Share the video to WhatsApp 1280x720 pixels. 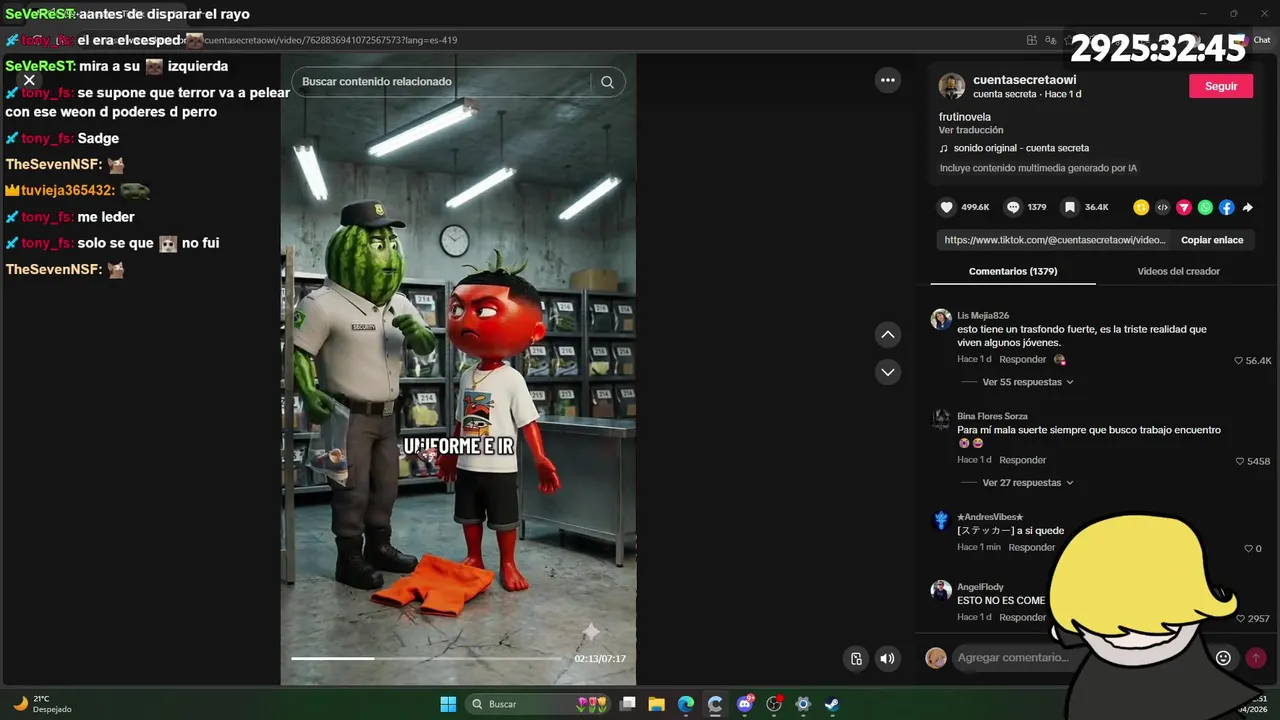tap(1205, 207)
